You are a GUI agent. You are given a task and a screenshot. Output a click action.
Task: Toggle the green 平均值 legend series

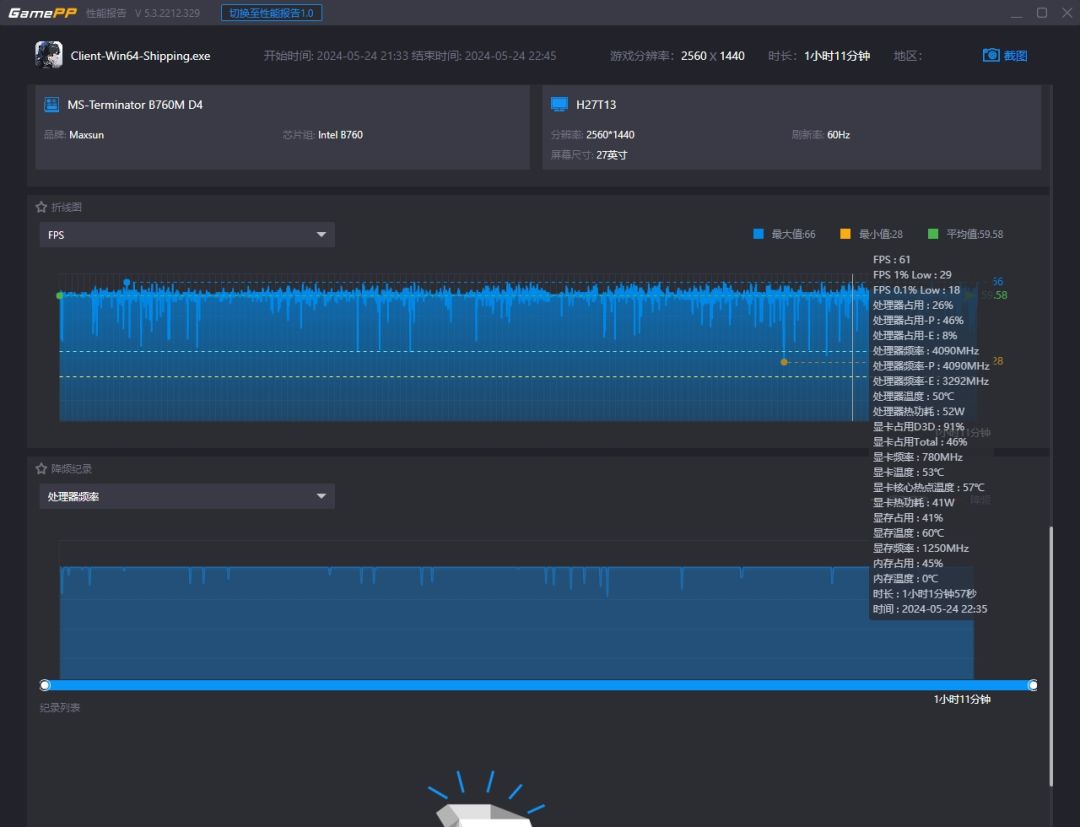click(933, 234)
